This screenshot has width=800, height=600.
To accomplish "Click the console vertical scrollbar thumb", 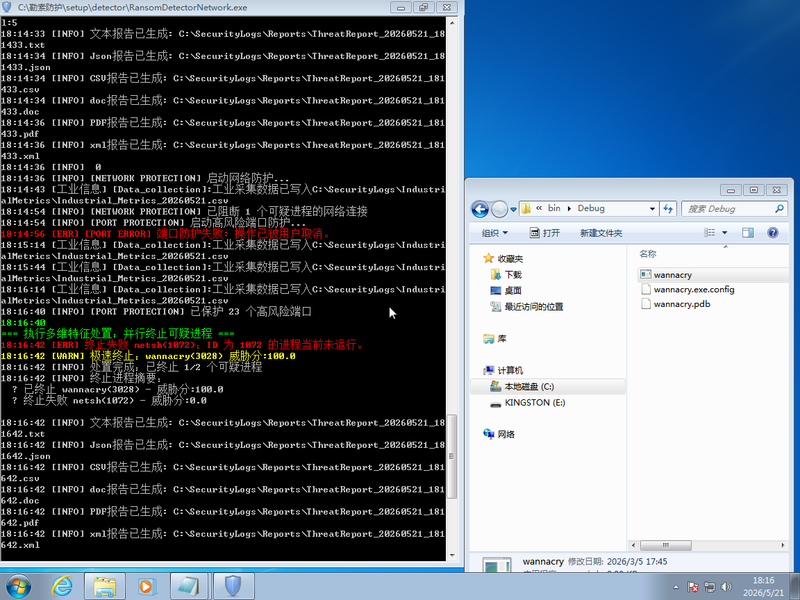I will pos(452,456).
